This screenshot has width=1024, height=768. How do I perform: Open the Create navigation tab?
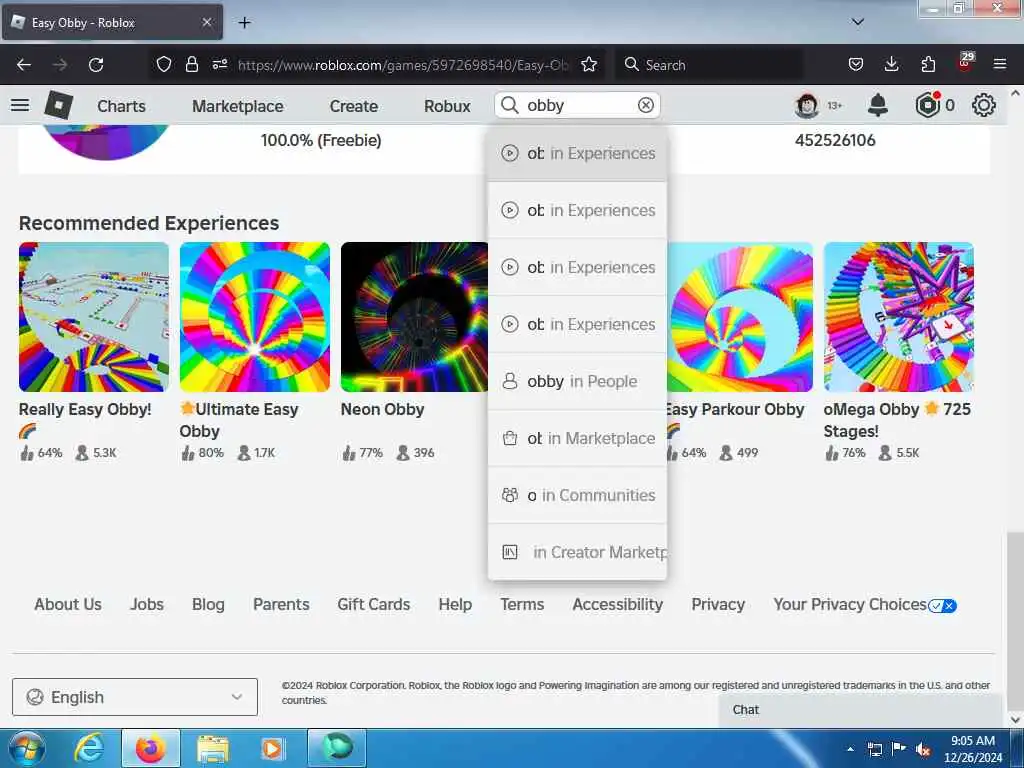(x=353, y=106)
